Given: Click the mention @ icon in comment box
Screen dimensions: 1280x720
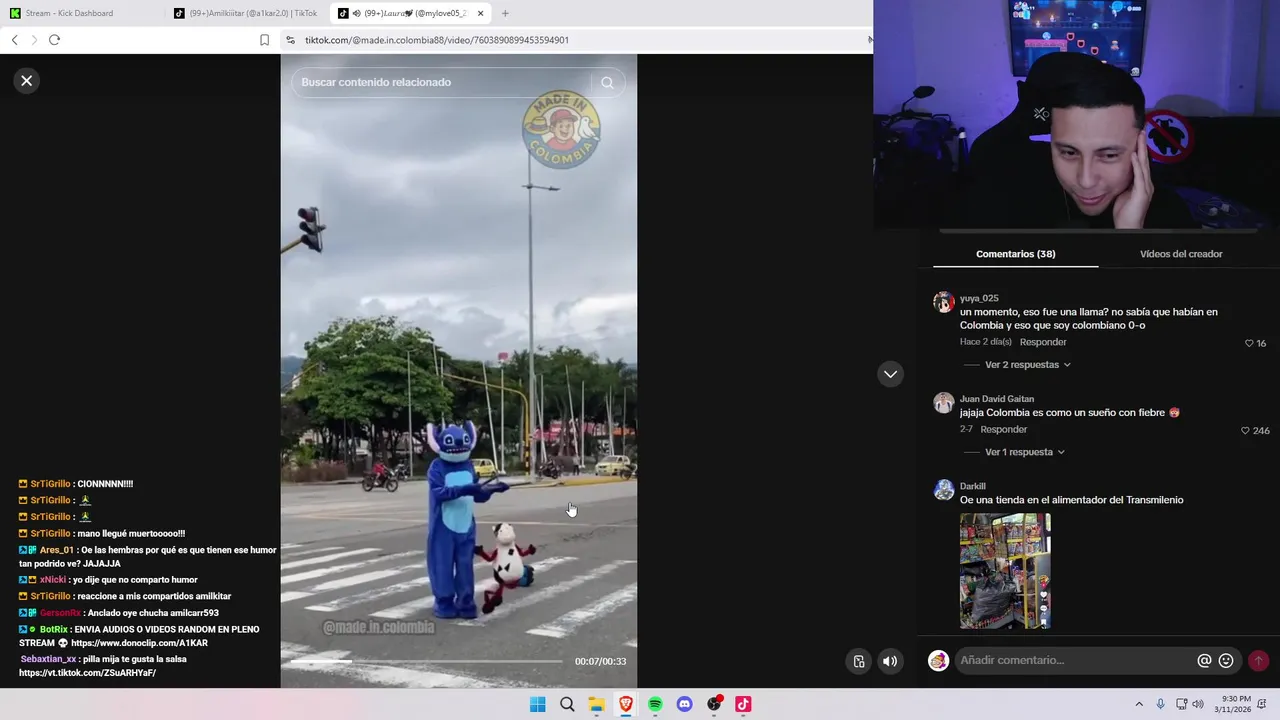Looking at the screenshot, I should click(1204, 661).
